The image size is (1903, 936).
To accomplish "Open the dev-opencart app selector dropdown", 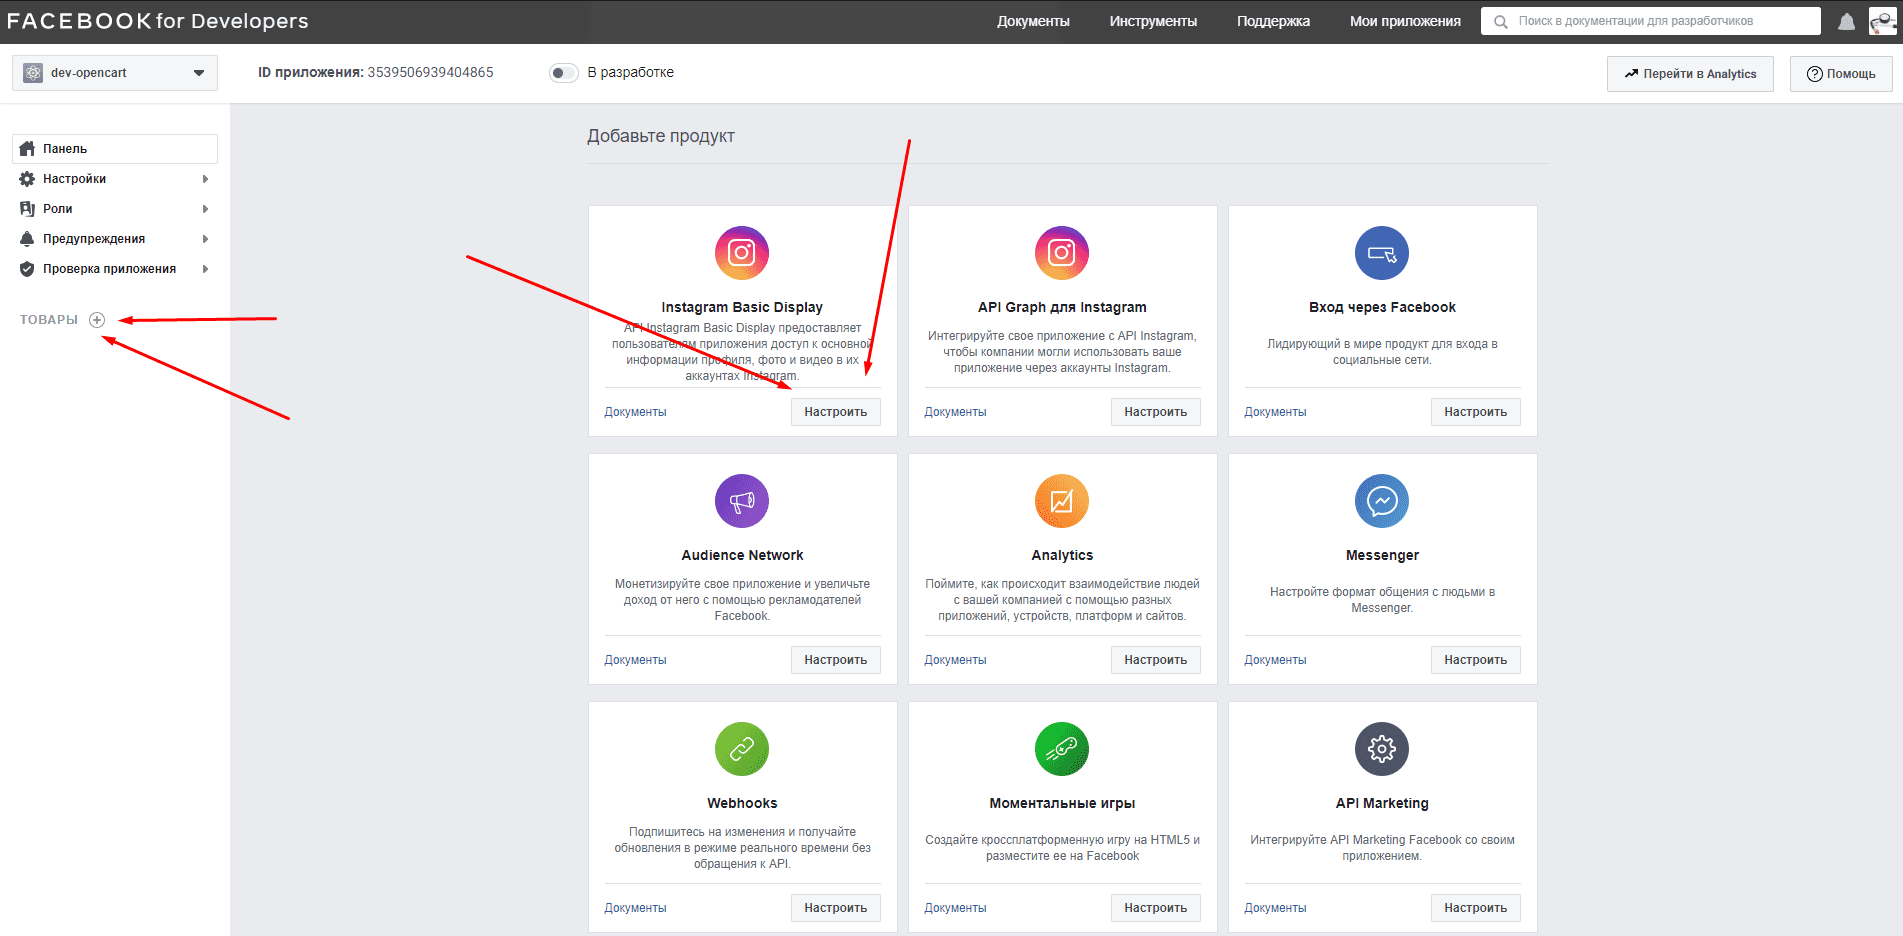I will [x=115, y=73].
